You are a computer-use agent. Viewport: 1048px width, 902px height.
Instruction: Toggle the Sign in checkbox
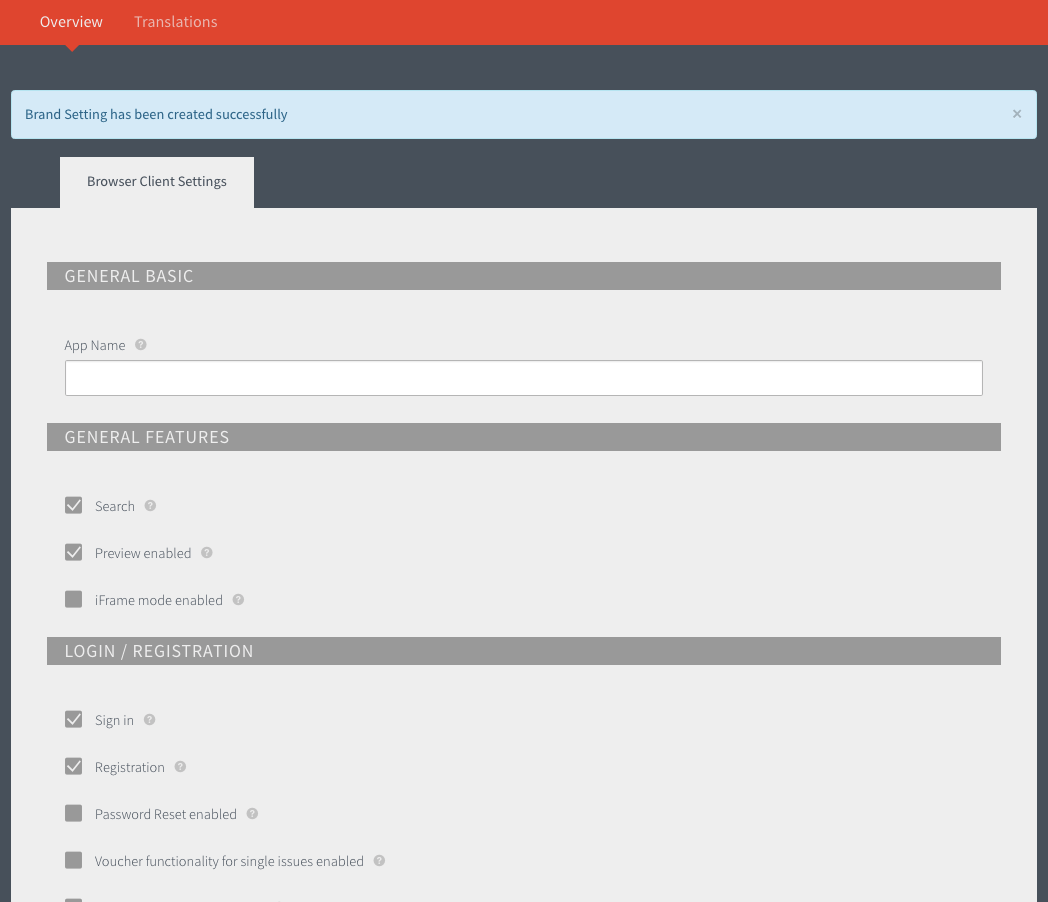(x=74, y=720)
